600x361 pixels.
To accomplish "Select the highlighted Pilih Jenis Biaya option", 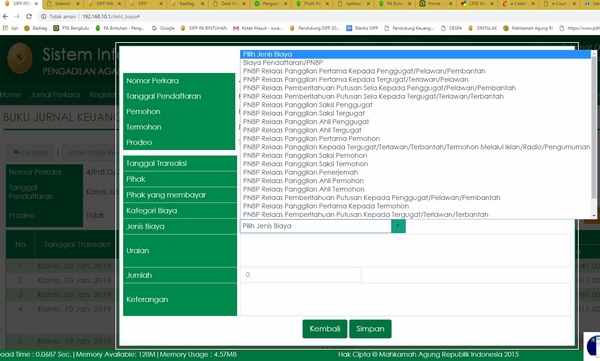I will (416, 54).
